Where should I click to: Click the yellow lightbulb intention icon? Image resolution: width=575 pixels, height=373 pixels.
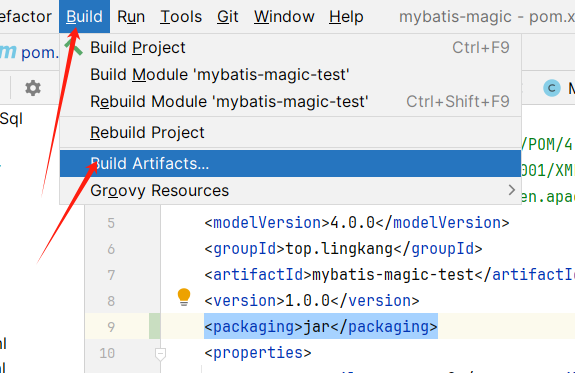[x=184, y=297]
